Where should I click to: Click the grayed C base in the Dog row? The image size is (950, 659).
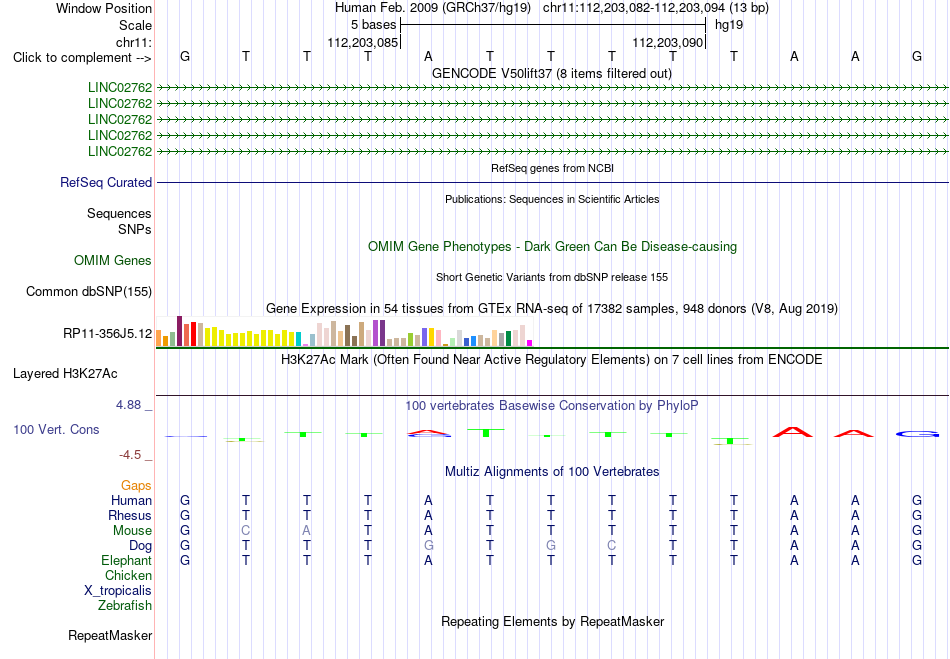(x=611, y=546)
